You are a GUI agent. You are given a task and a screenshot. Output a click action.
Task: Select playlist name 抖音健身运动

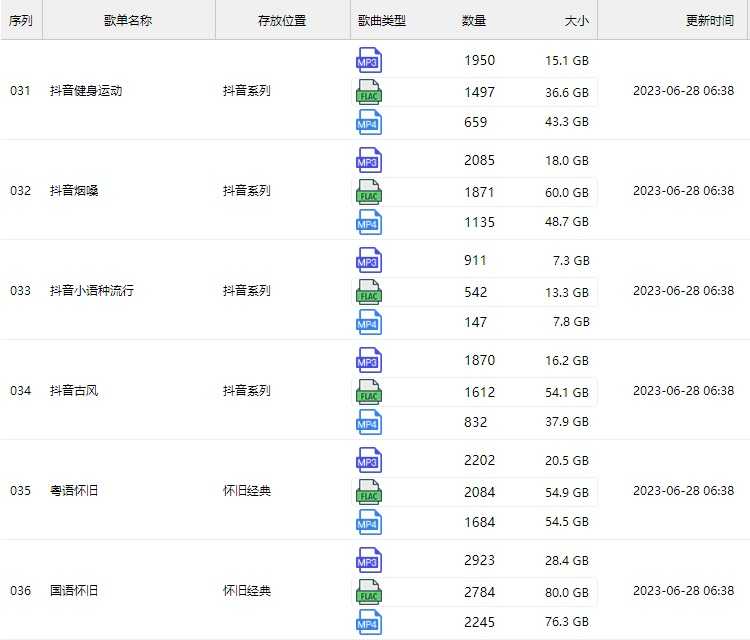click(x=86, y=90)
